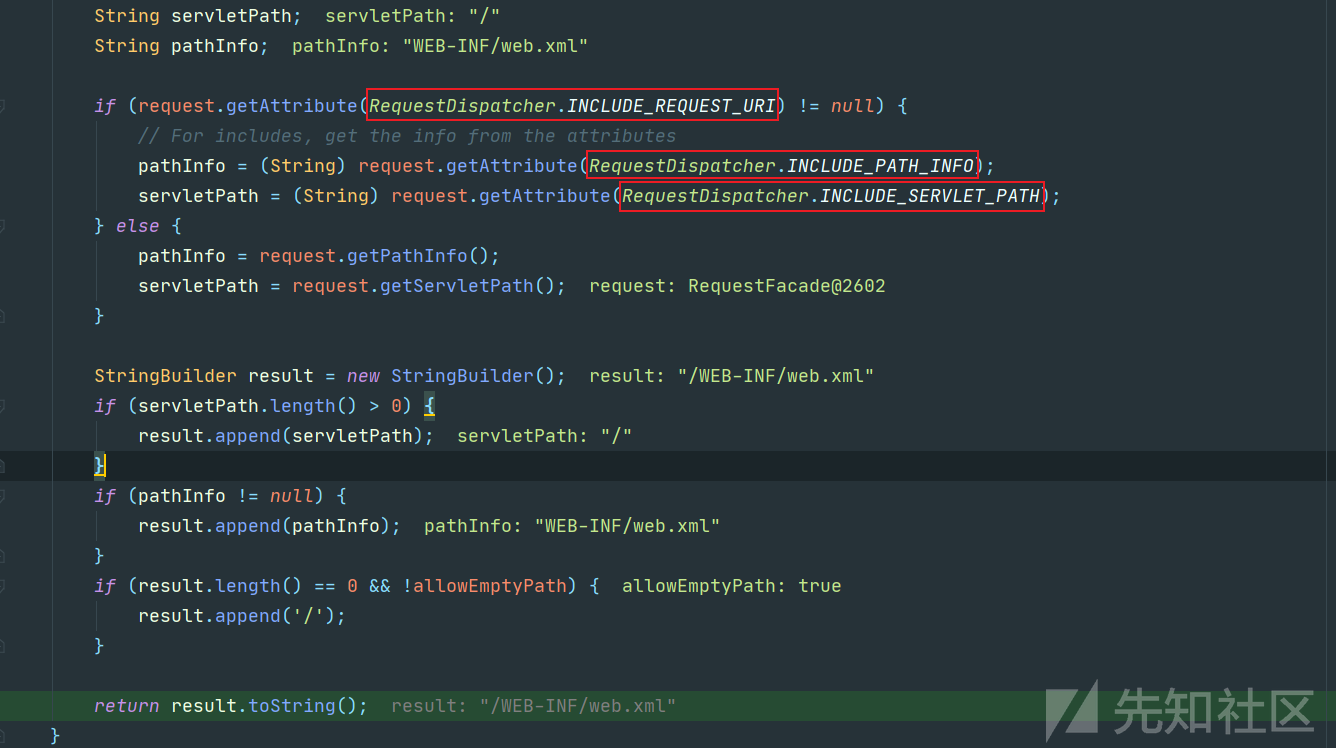Click 'StringBuilder result' variable declaration

[204, 376]
